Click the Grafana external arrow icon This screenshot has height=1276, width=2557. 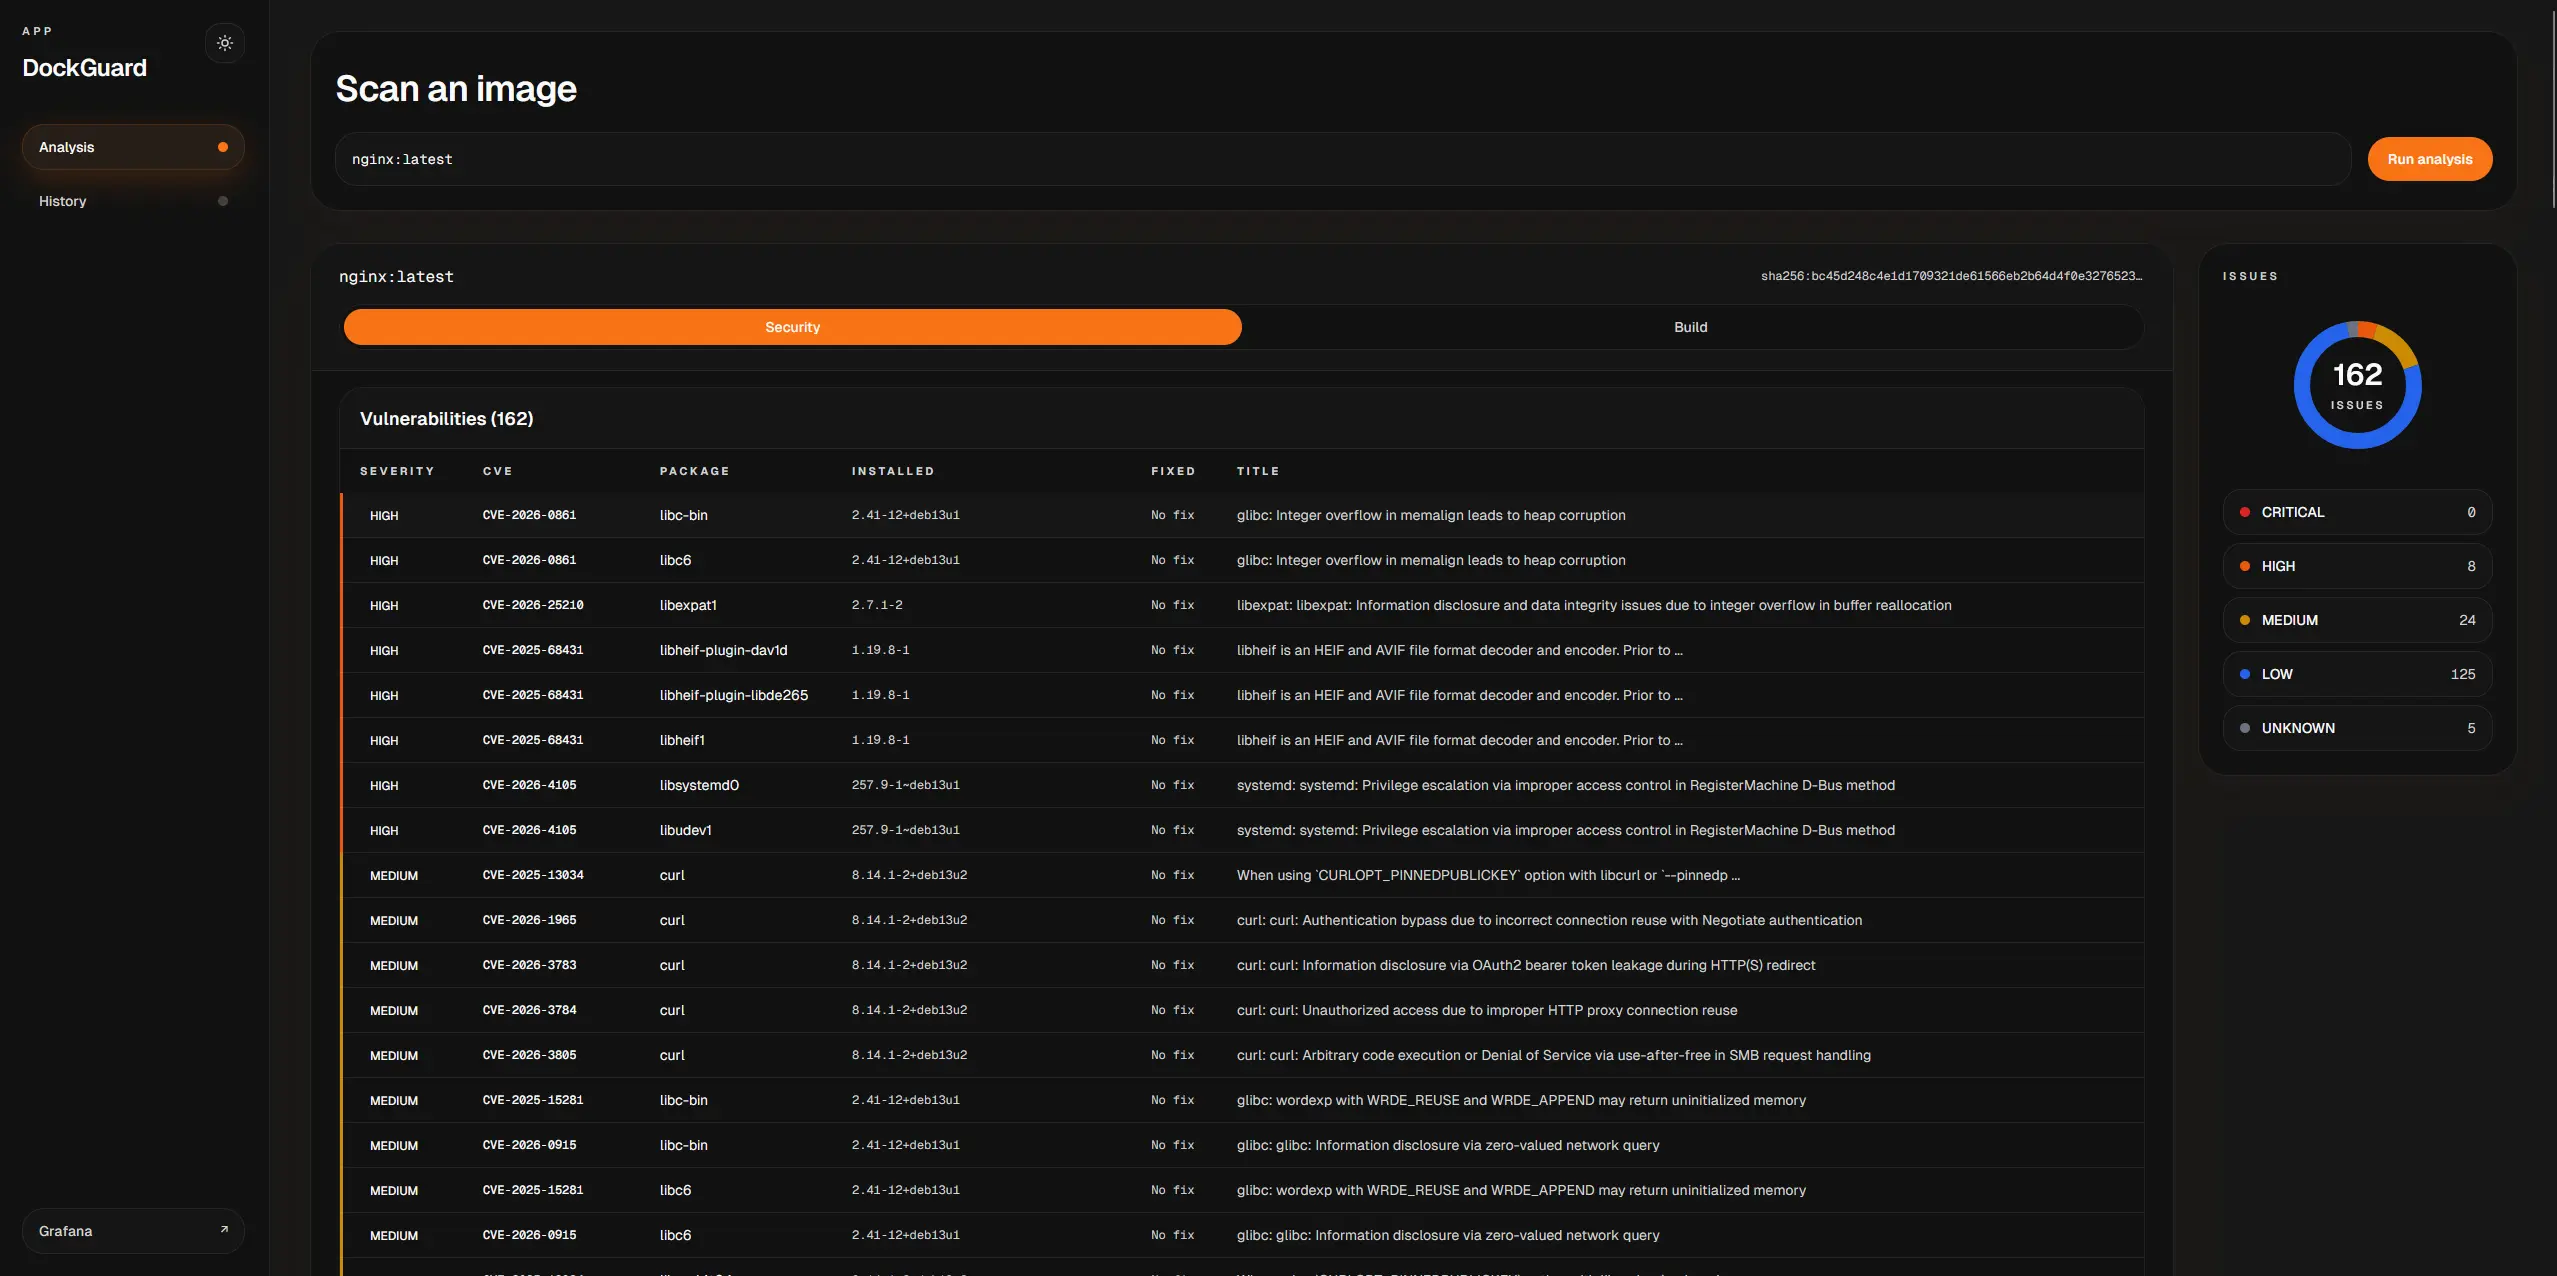[224, 1230]
